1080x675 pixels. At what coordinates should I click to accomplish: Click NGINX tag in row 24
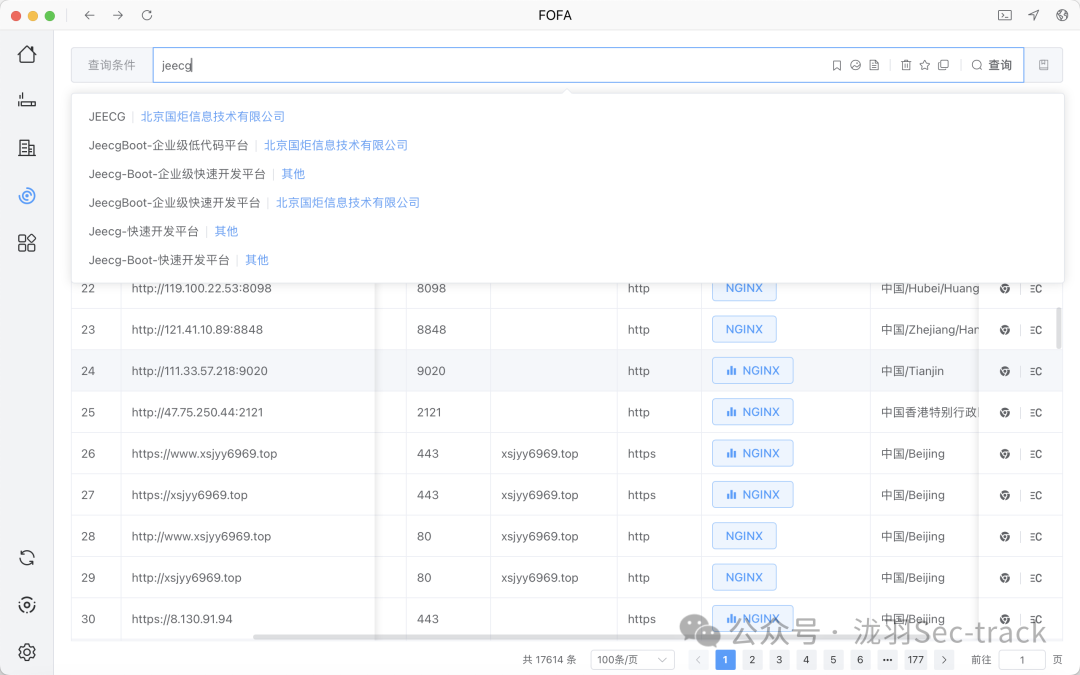pyautogui.click(x=752, y=371)
